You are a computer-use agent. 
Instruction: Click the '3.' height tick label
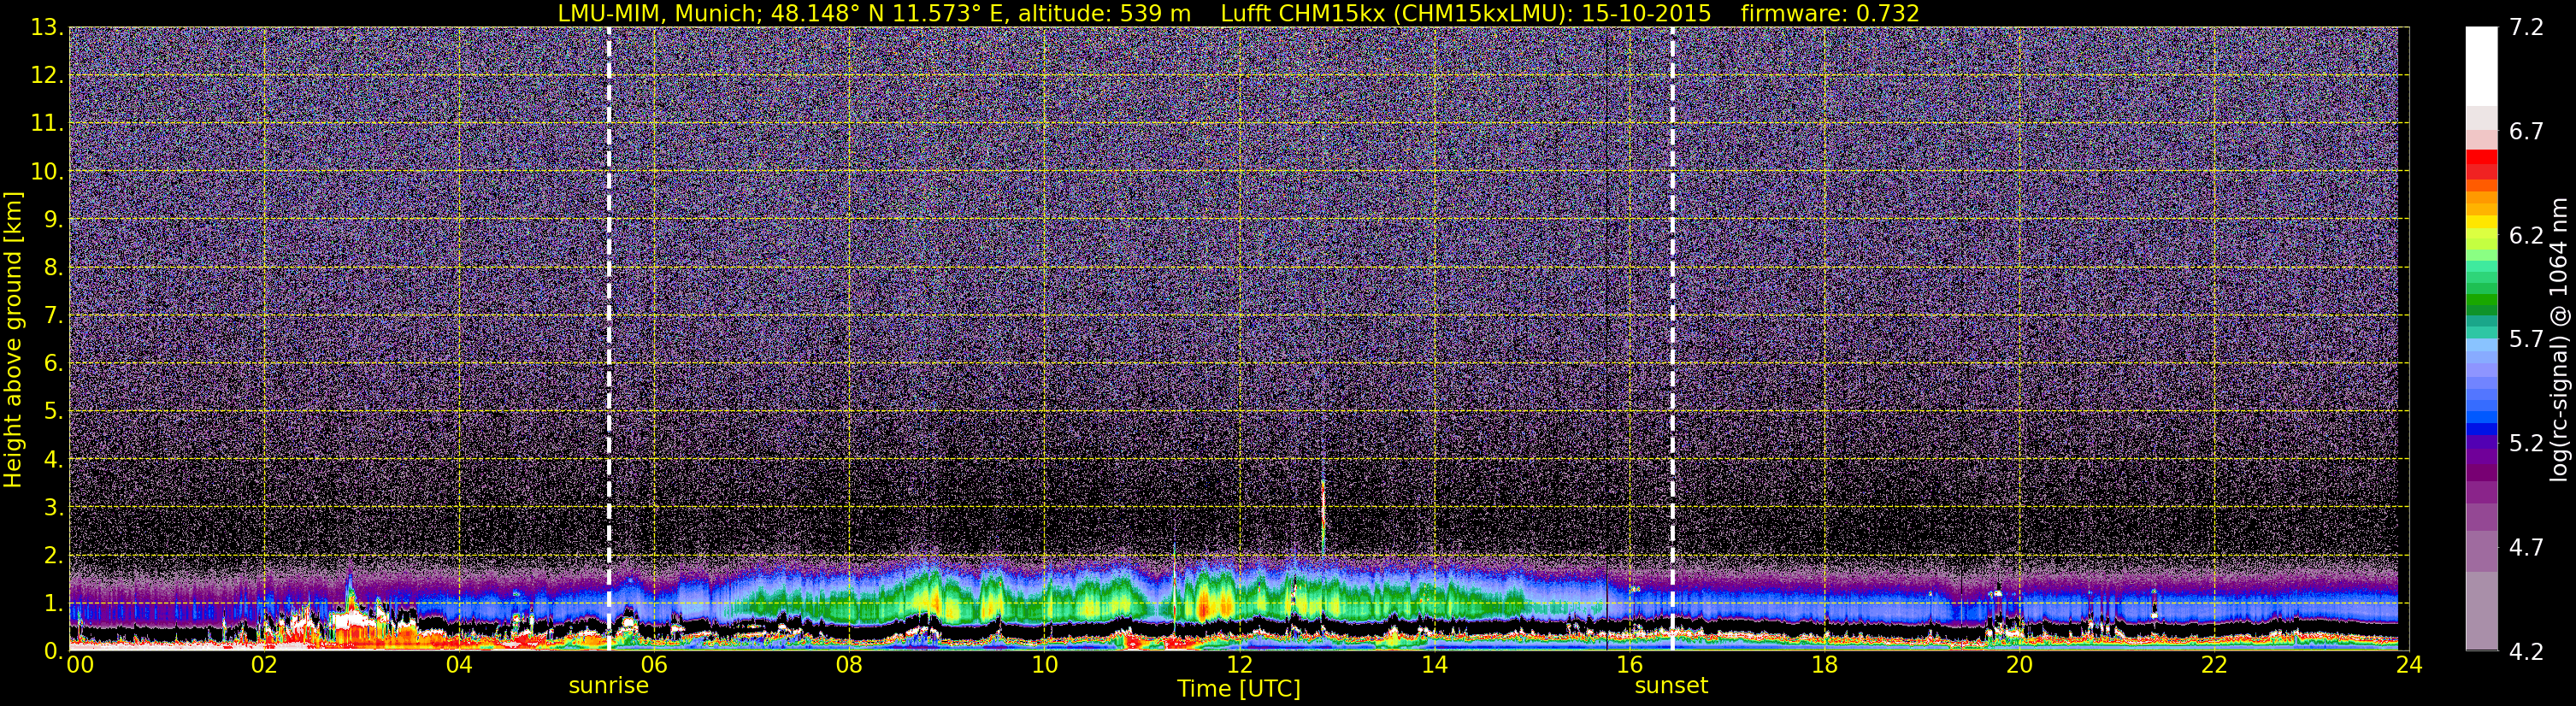pyautogui.click(x=53, y=507)
